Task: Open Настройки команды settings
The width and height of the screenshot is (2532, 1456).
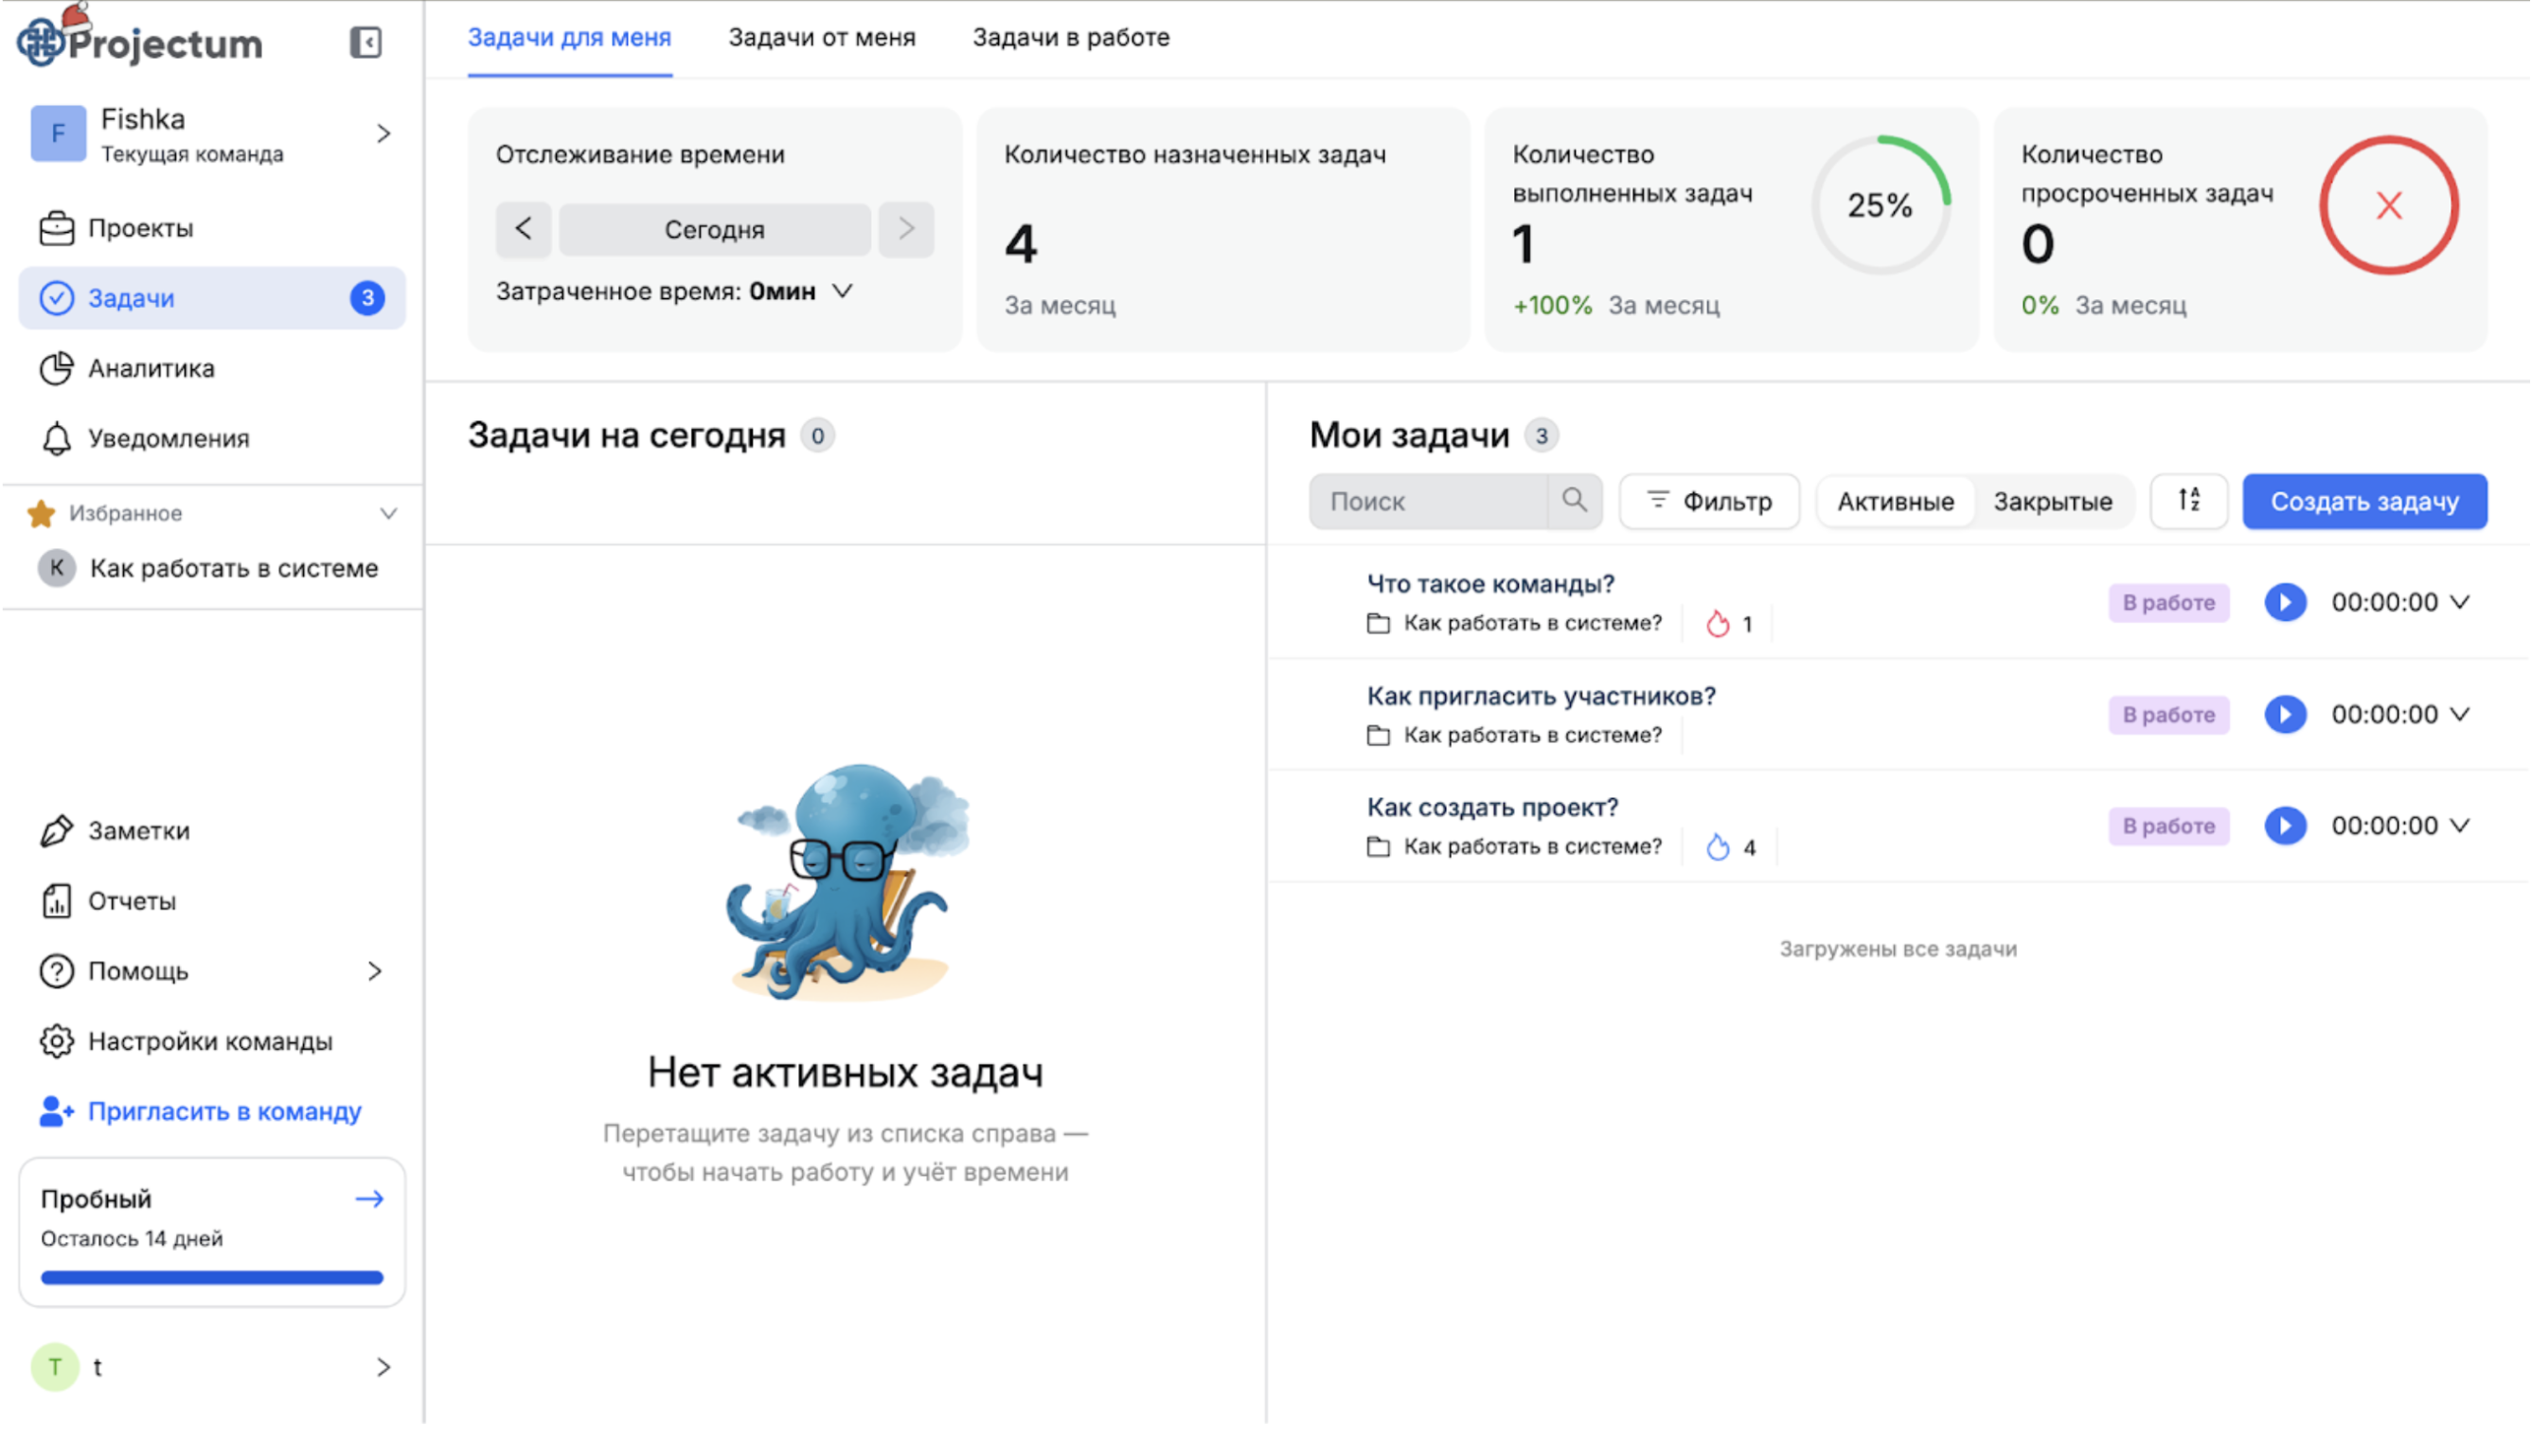Action: click(210, 1041)
